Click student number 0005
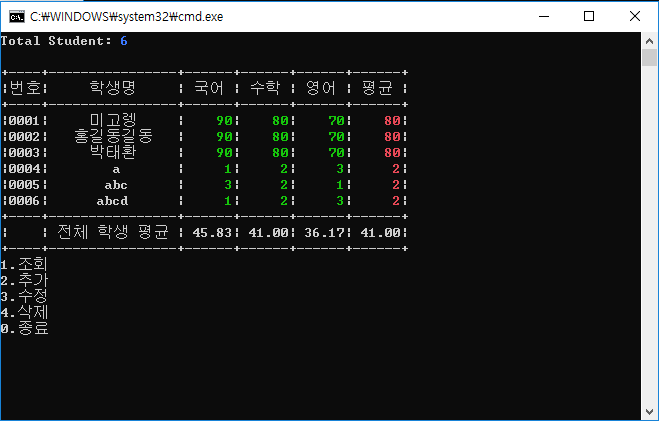This screenshot has width=659, height=421. [x=24, y=185]
